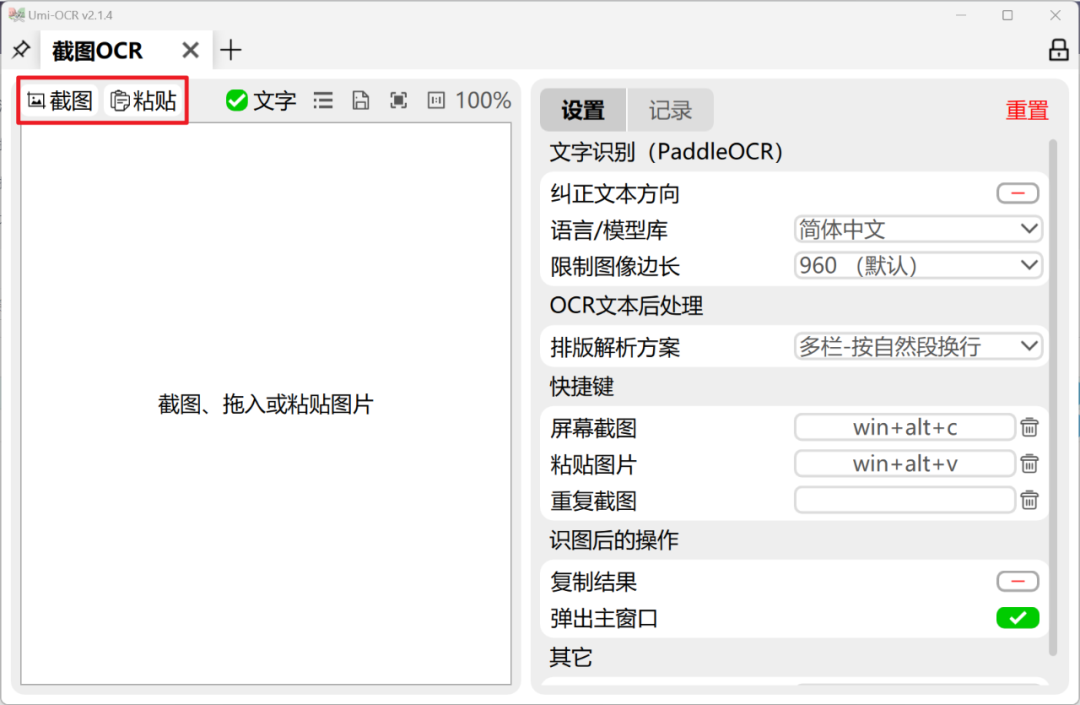Click the 重置 (reset) link
Screen dimensions: 1080x705
[x=1027, y=110]
